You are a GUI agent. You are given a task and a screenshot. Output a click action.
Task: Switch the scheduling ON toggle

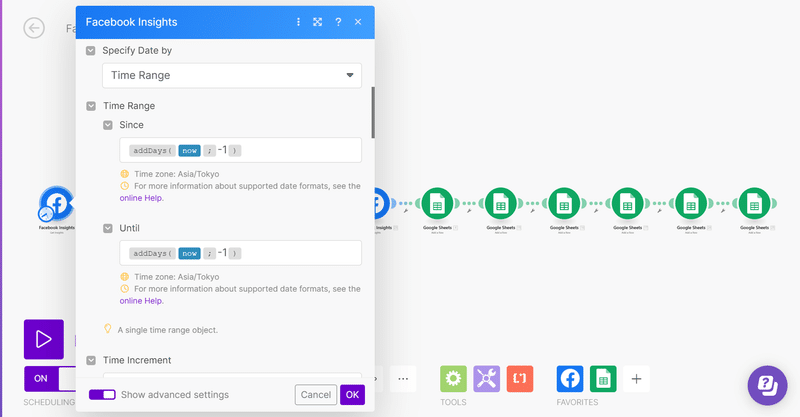pos(49,379)
